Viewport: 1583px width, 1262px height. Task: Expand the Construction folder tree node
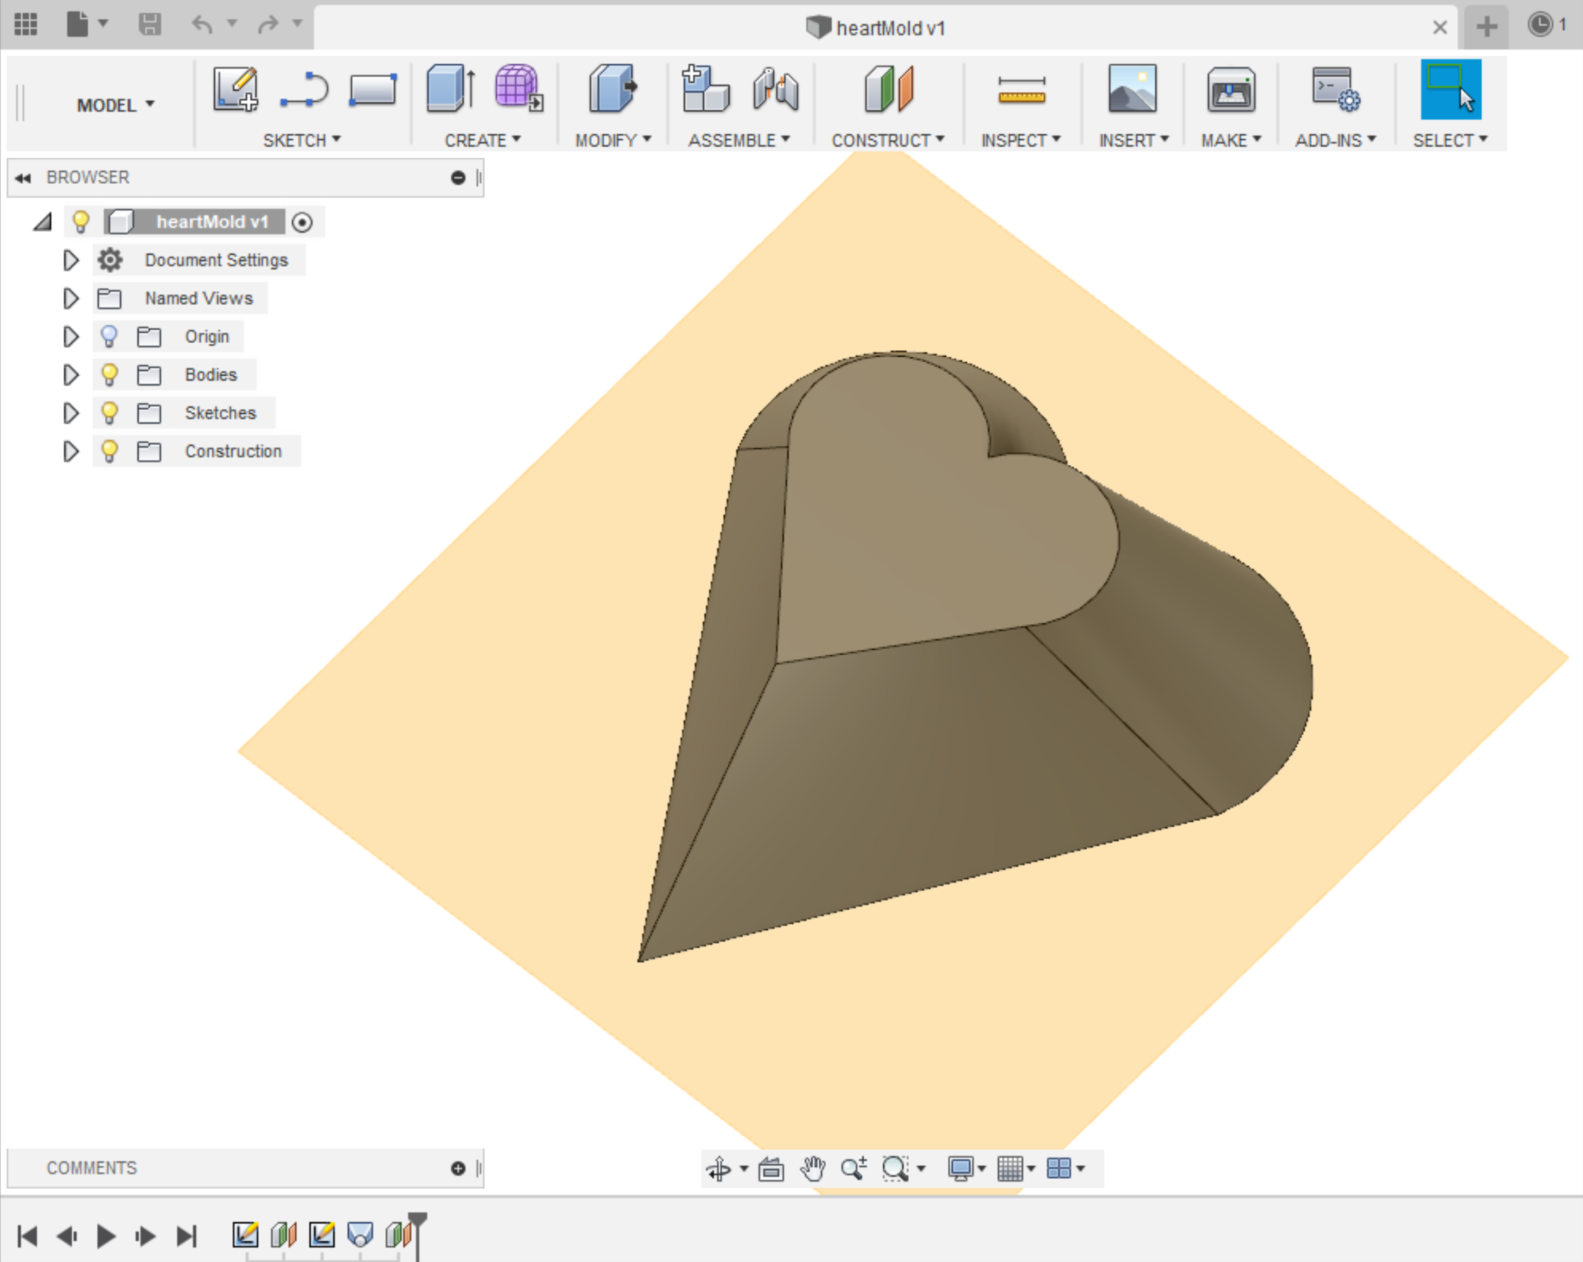pyautogui.click(x=70, y=451)
